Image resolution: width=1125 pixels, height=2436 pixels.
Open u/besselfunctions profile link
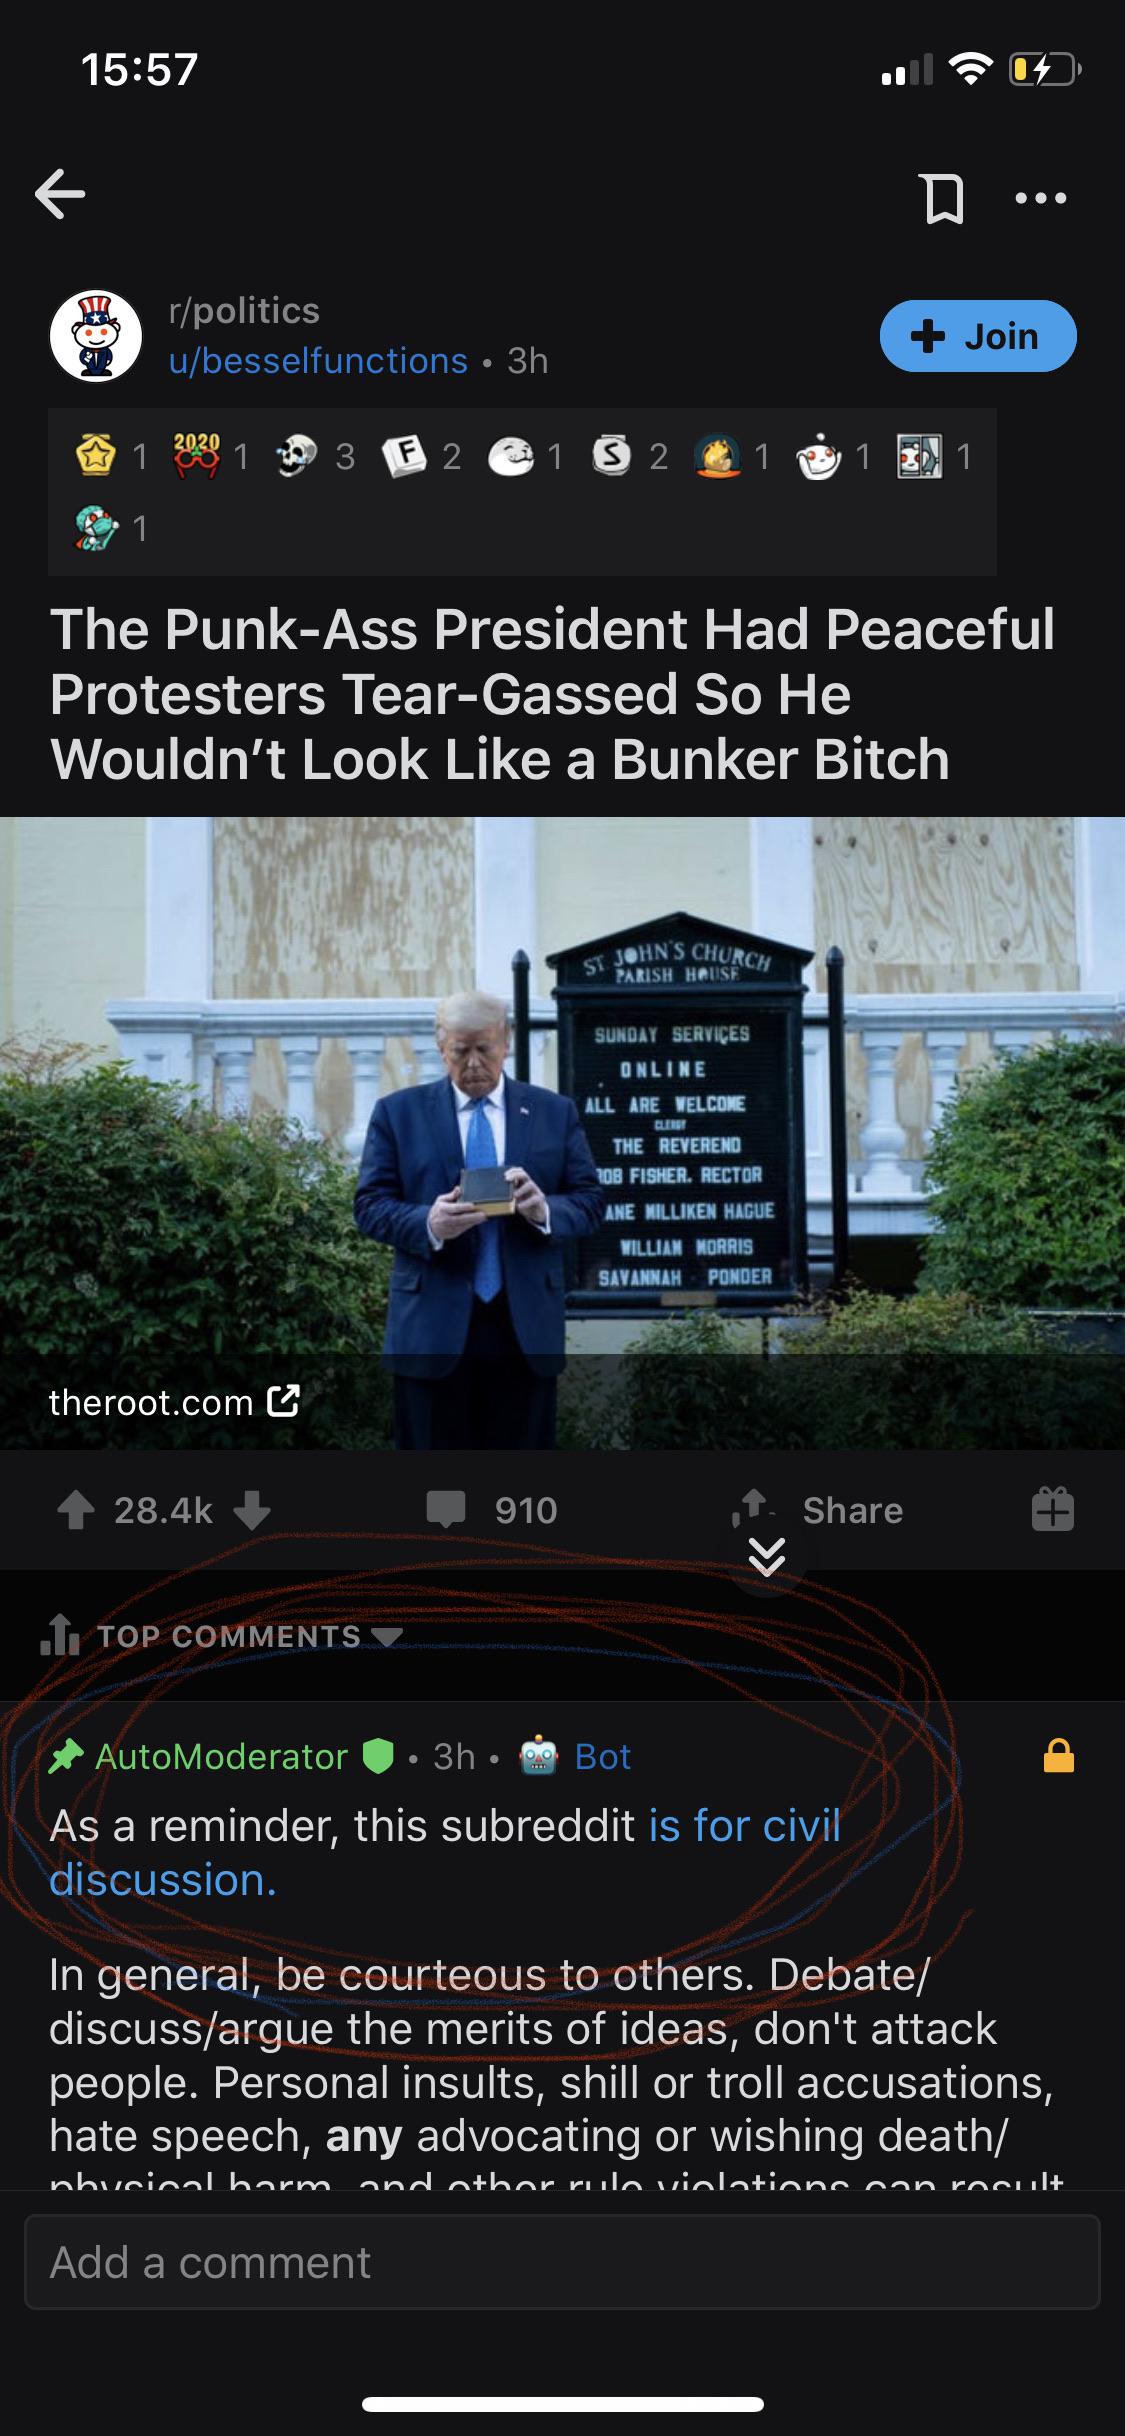click(x=318, y=361)
